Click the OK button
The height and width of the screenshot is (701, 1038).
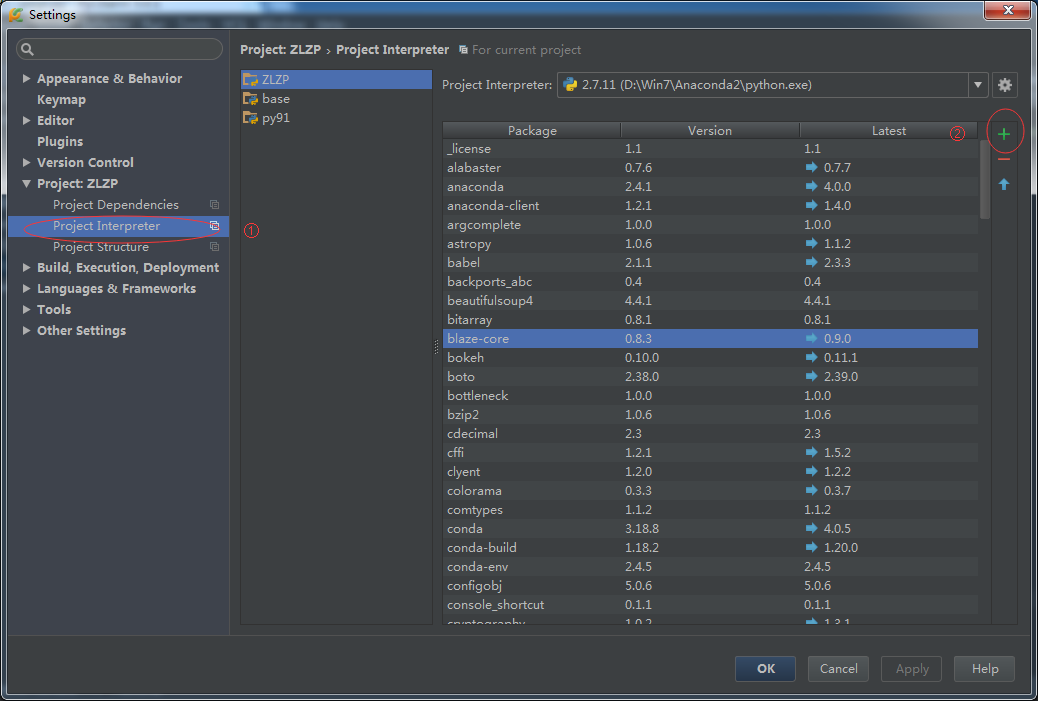(765, 669)
